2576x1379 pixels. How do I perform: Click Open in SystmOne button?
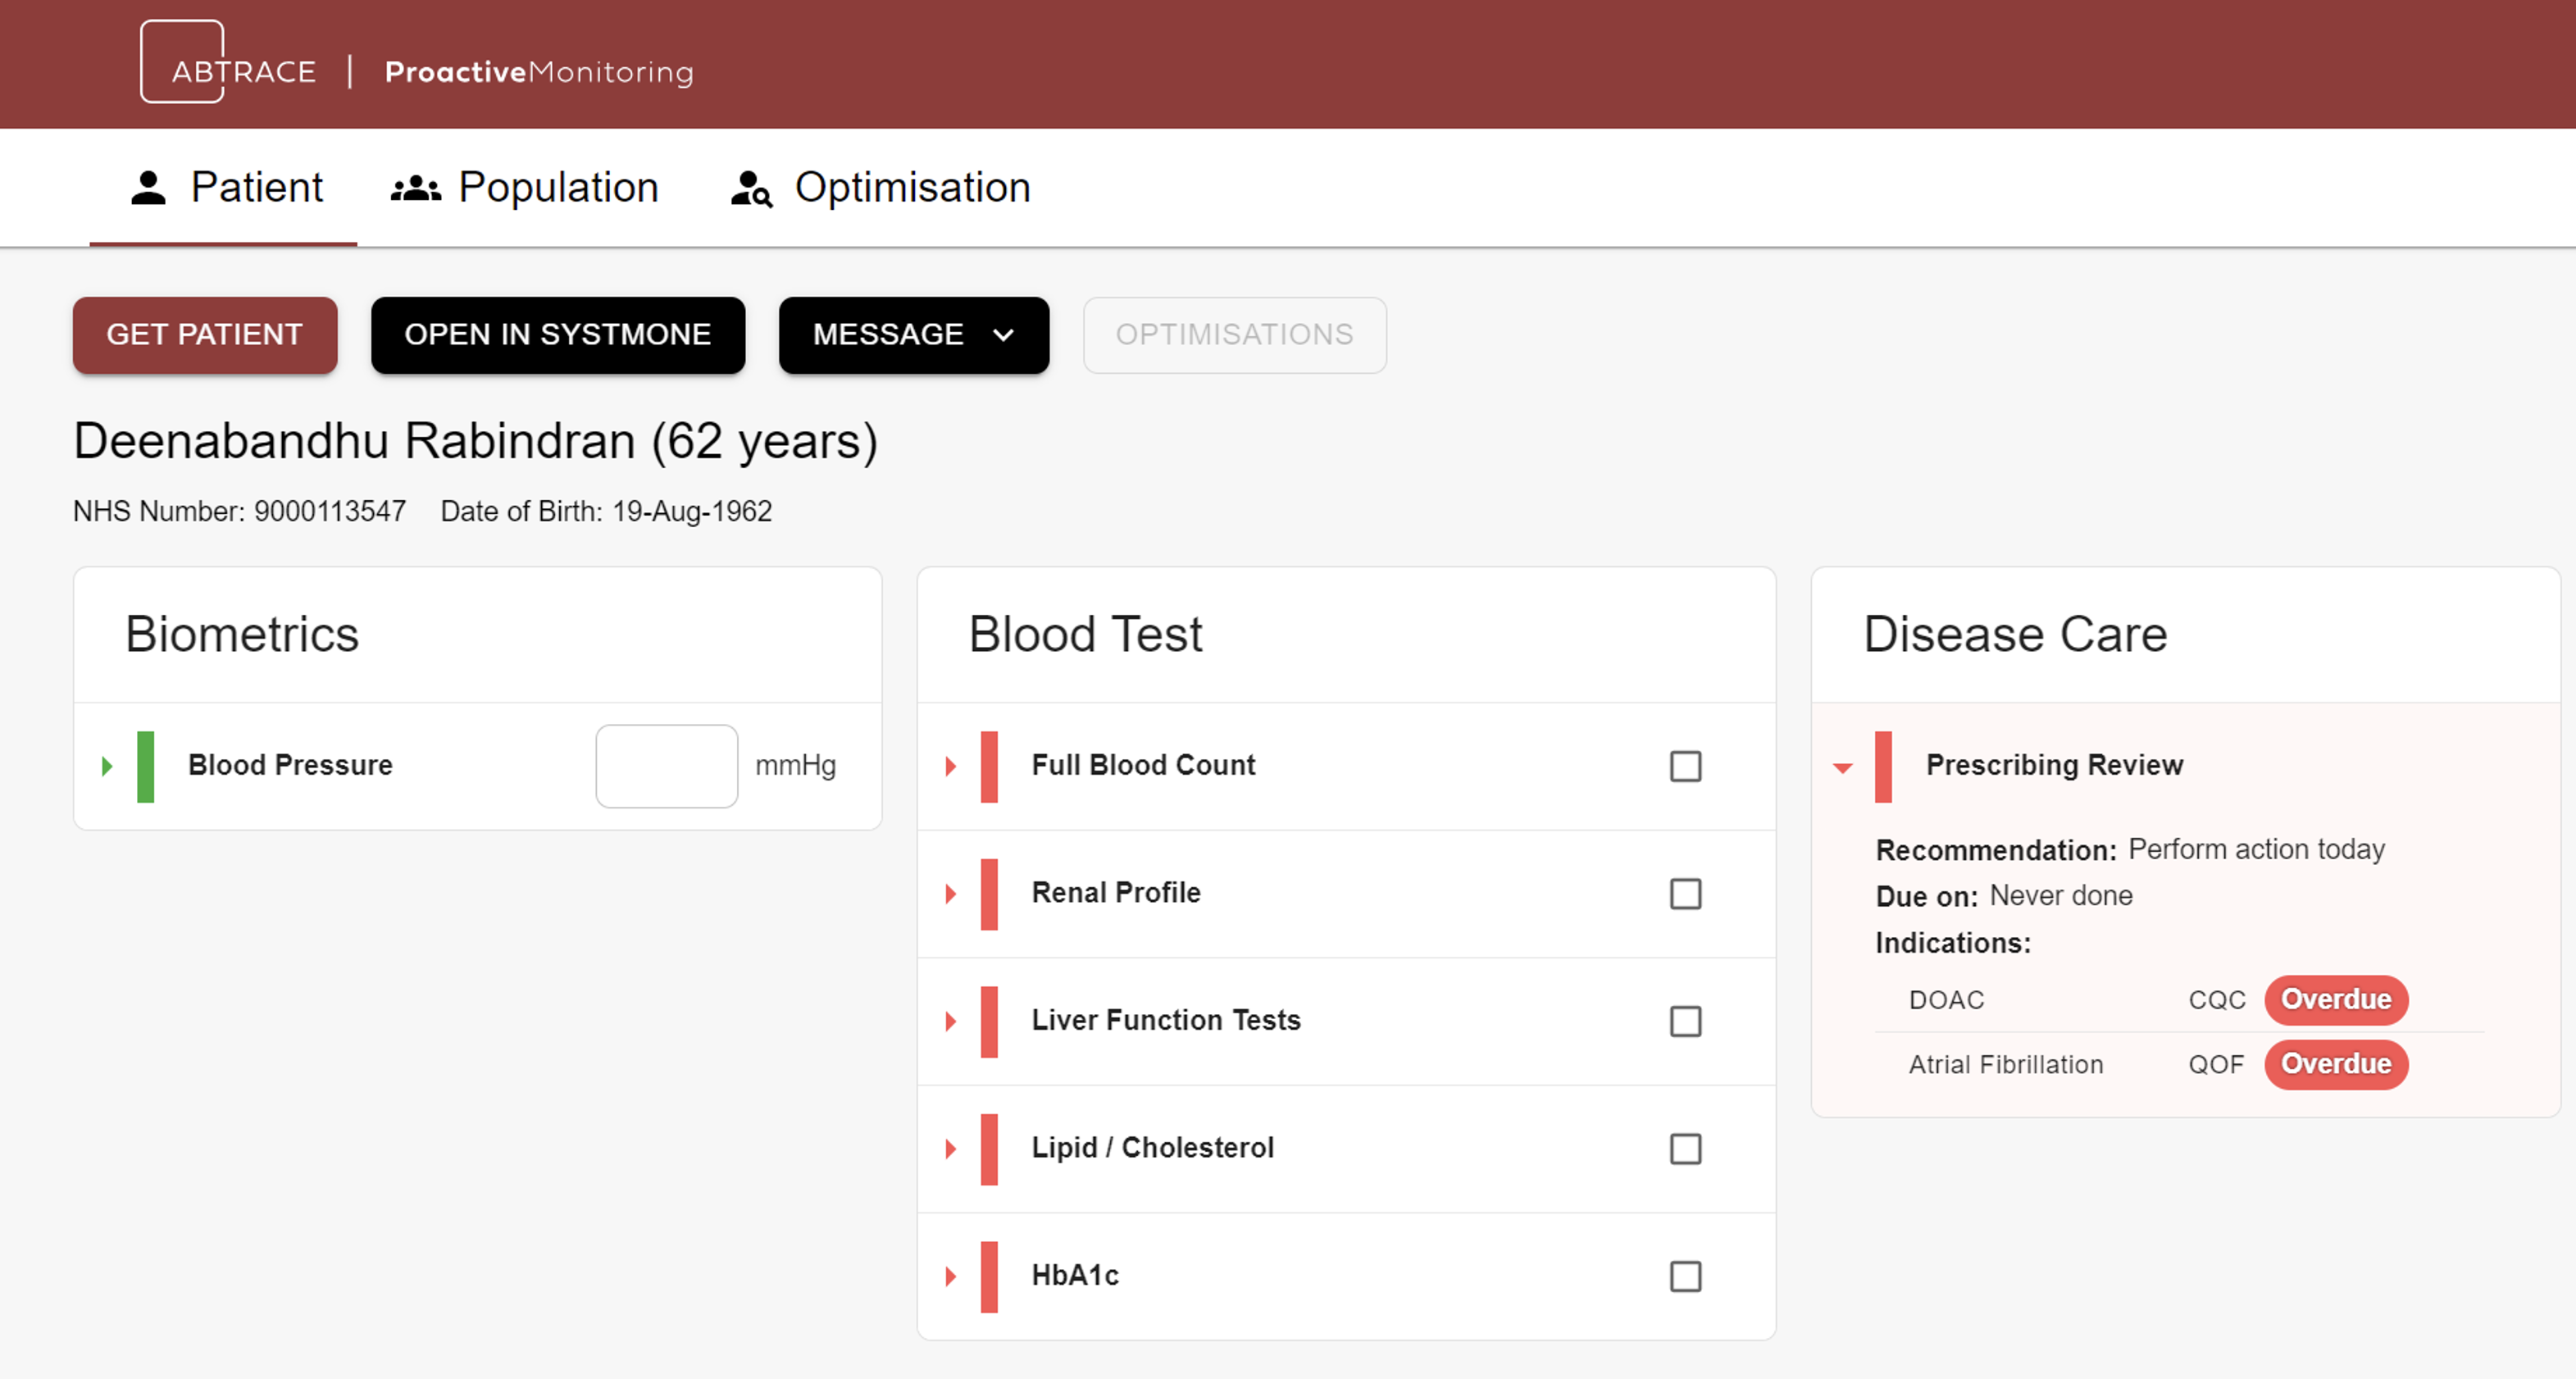558,335
